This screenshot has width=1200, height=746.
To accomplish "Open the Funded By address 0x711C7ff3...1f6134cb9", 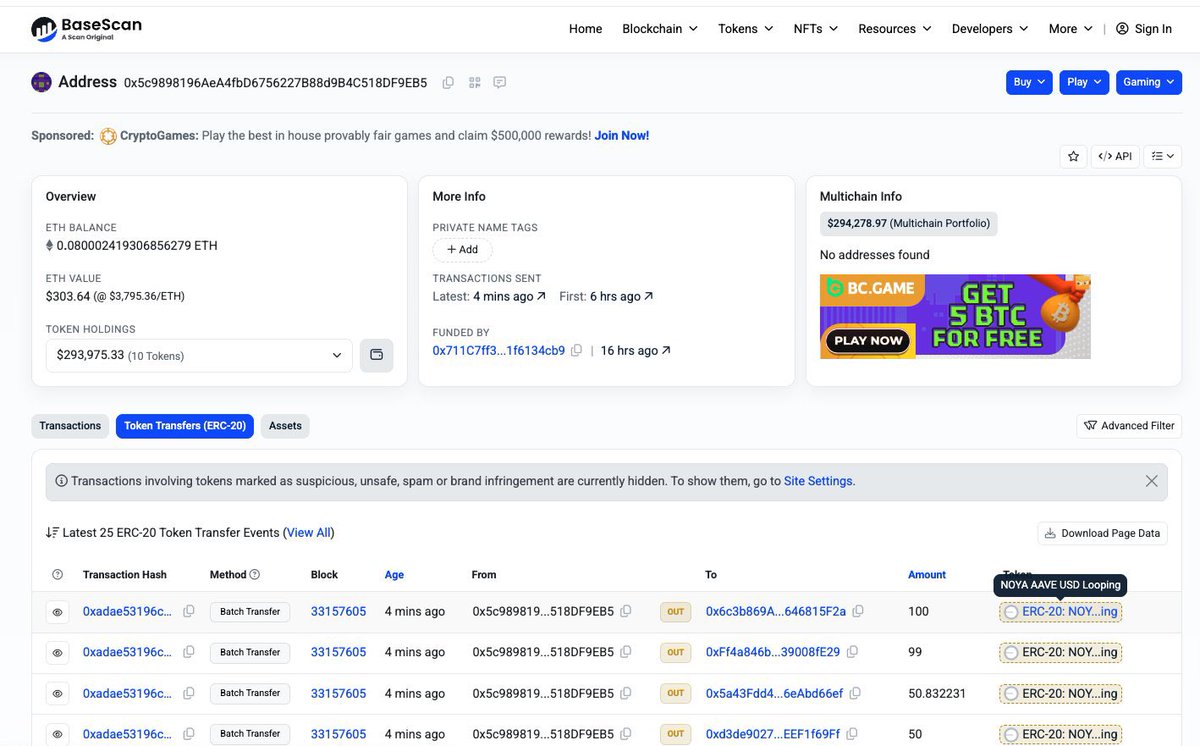I will click(499, 351).
